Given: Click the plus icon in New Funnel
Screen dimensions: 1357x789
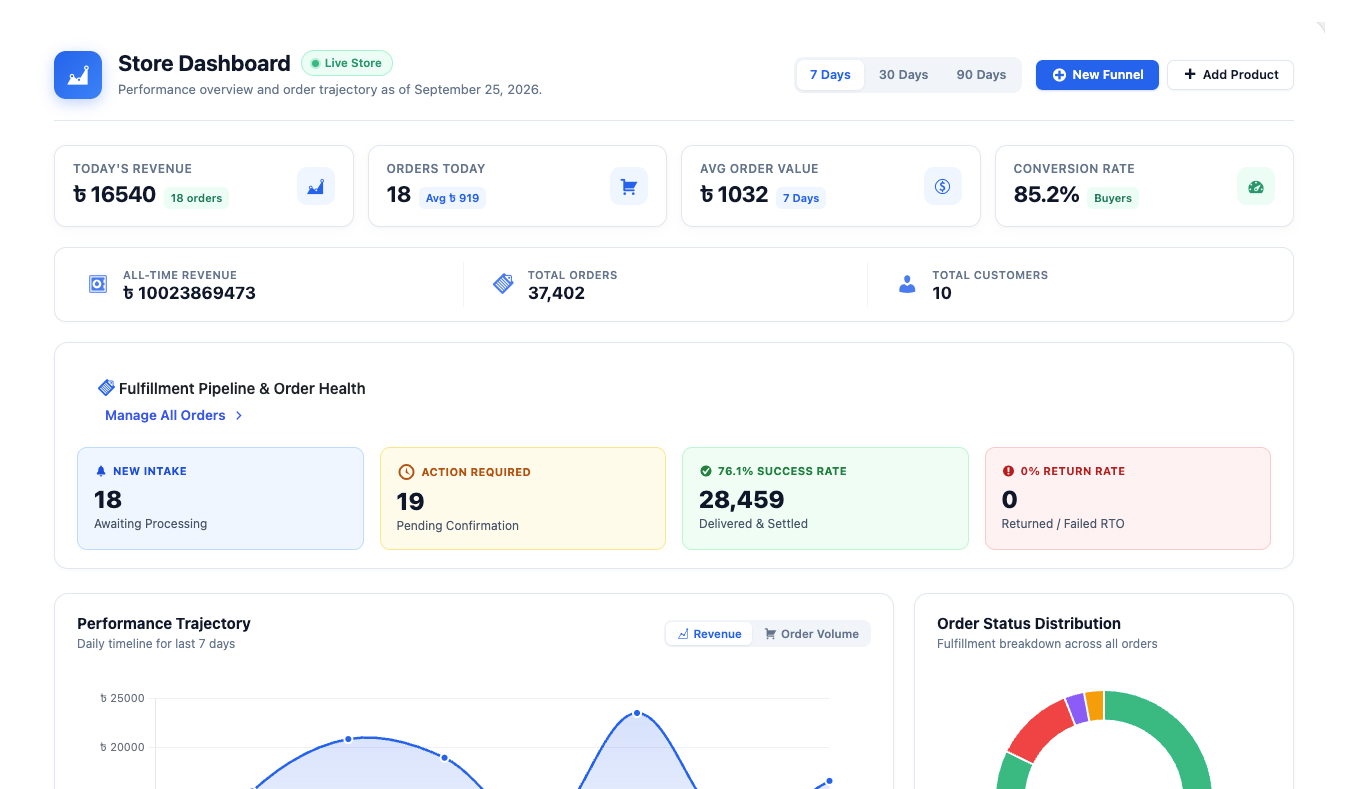Looking at the screenshot, I should click(x=1059, y=75).
